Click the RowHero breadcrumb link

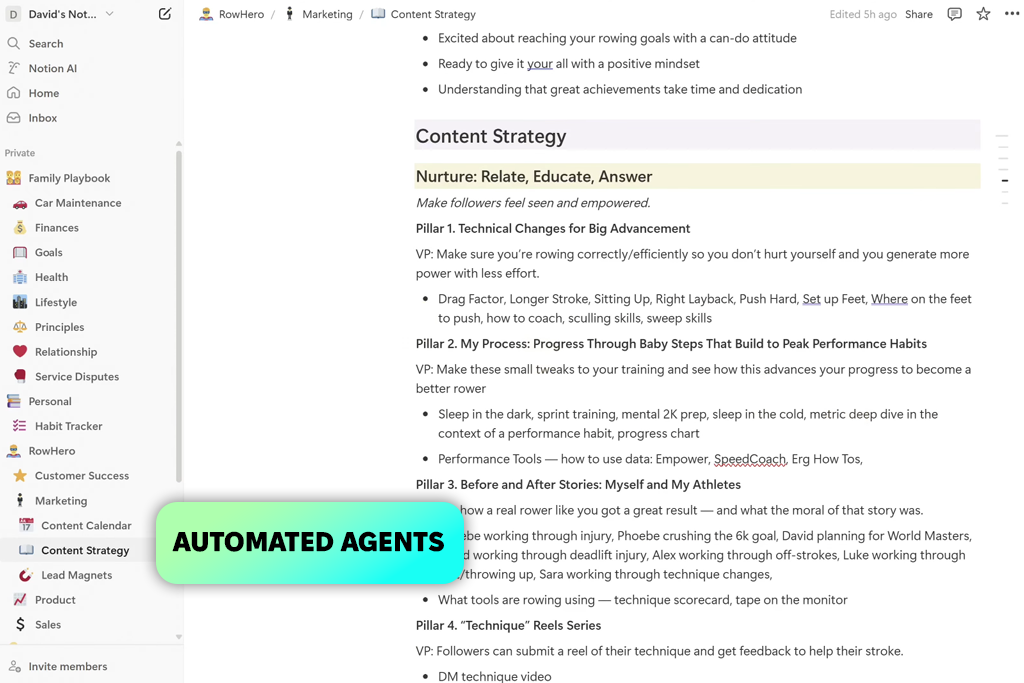click(x=232, y=14)
